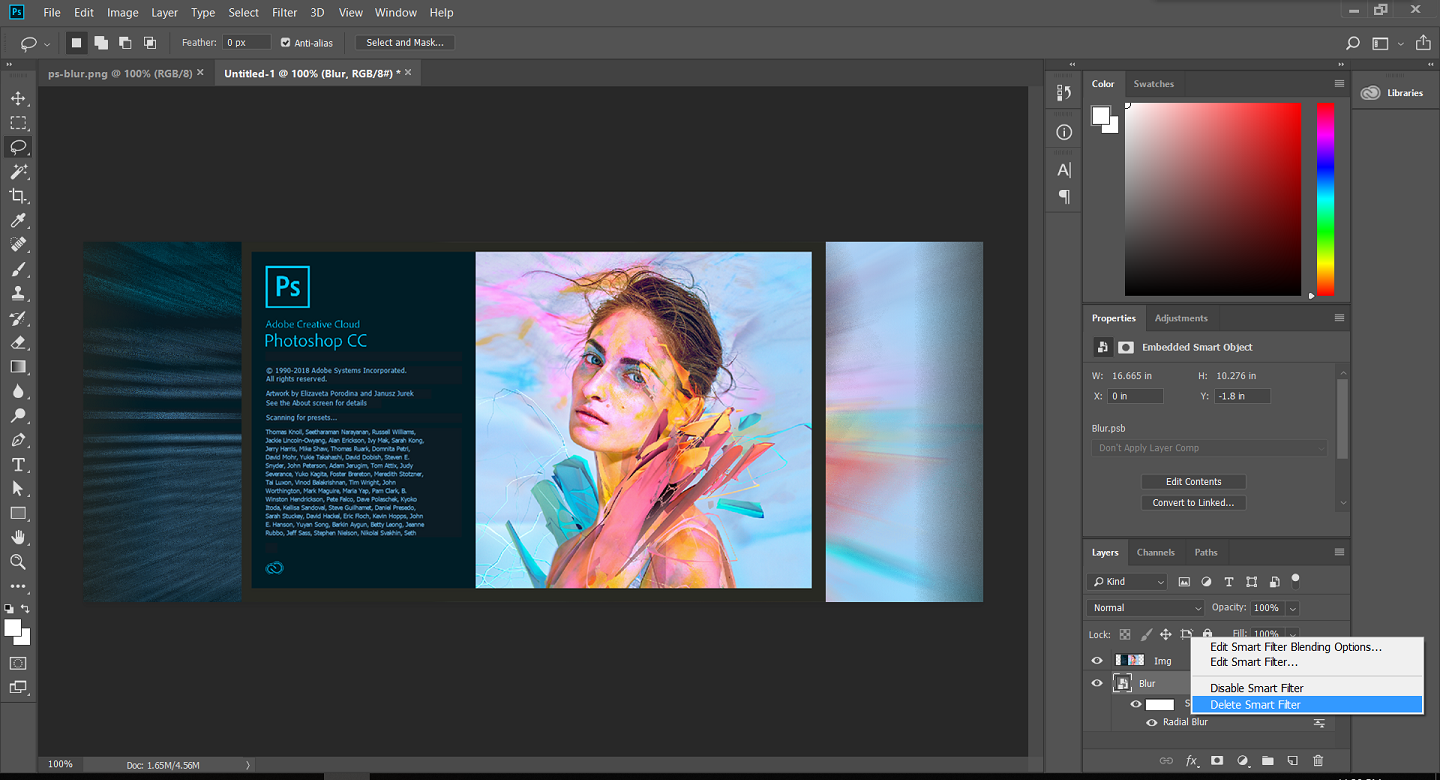Select the Horizontal Type tool
Image resolution: width=1440 pixels, height=780 pixels.
point(18,465)
